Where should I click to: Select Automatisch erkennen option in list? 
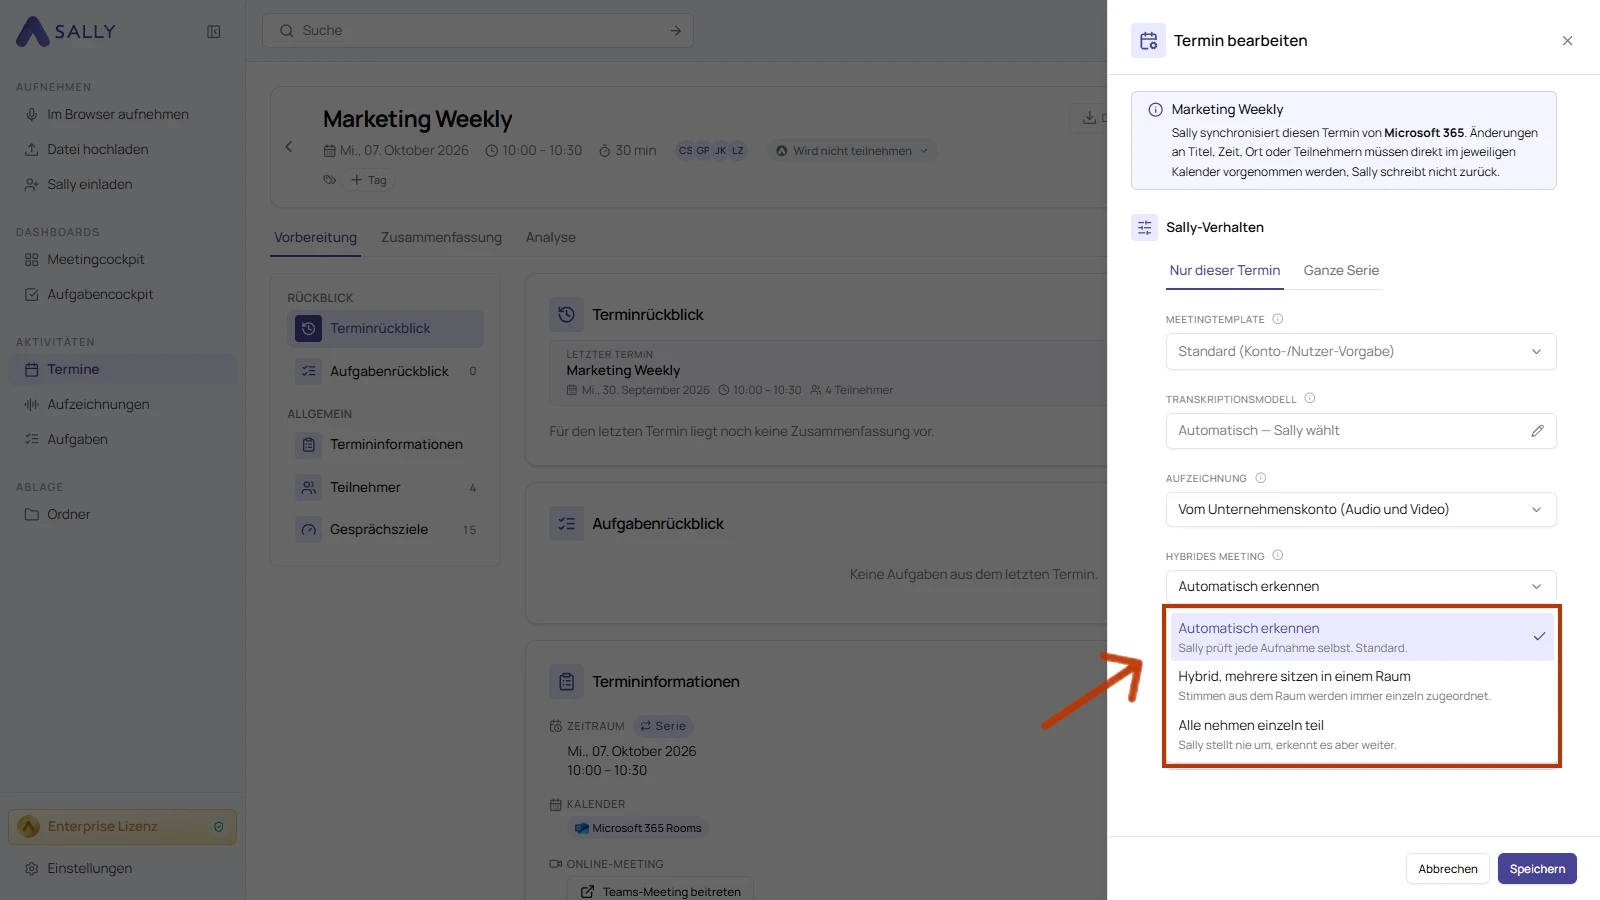(1362, 637)
